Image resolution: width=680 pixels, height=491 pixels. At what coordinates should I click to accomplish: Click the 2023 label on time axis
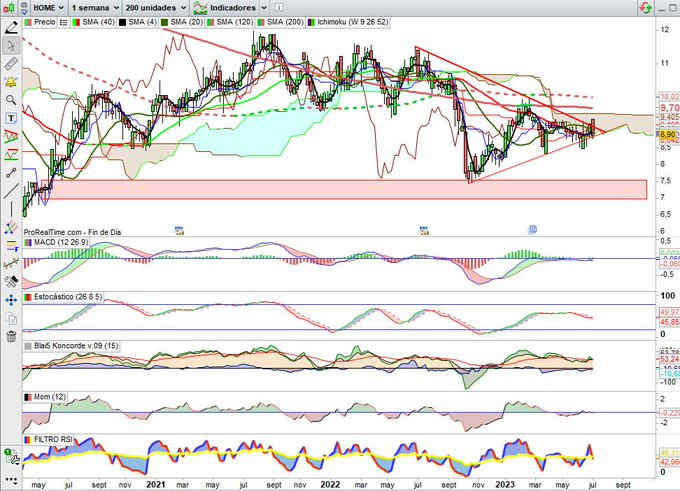pos(505,484)
